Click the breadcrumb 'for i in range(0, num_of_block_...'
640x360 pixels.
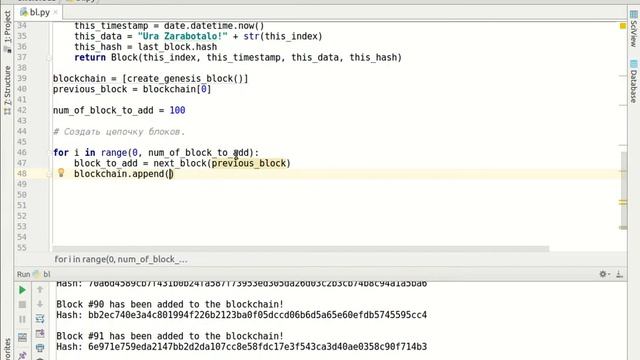click(121, 259)
